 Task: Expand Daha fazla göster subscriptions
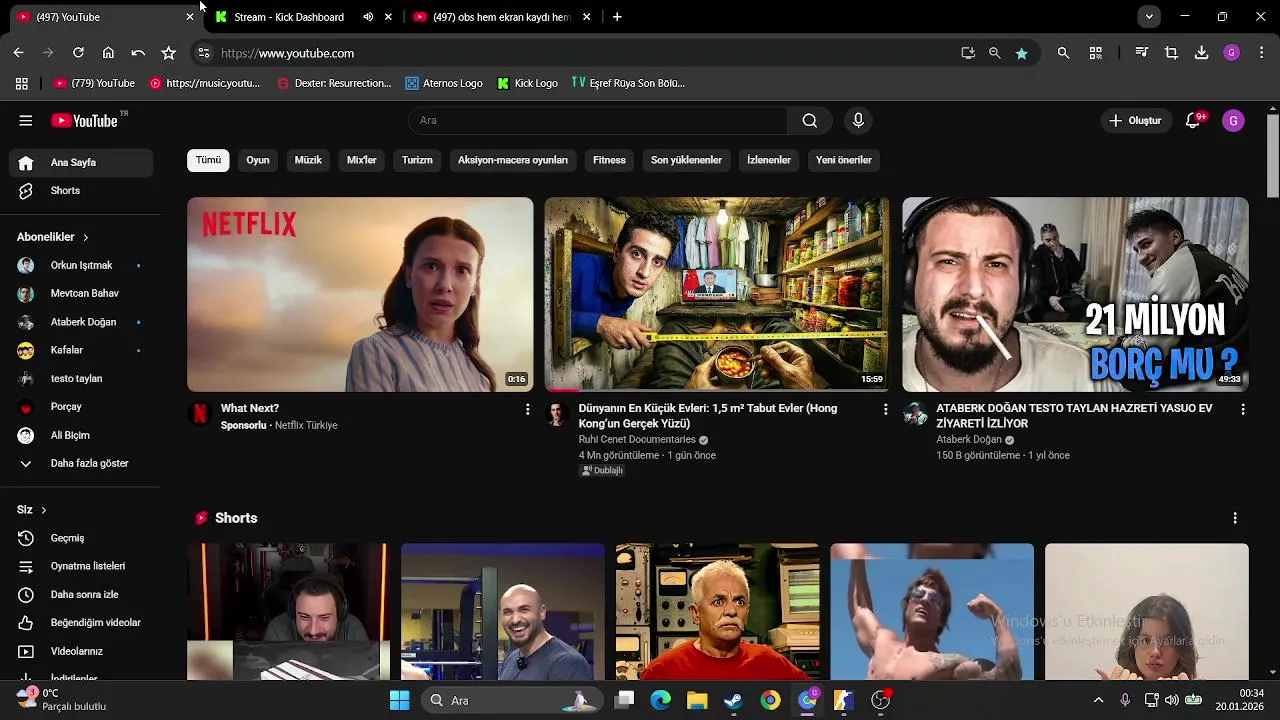[x=81, y=464]
